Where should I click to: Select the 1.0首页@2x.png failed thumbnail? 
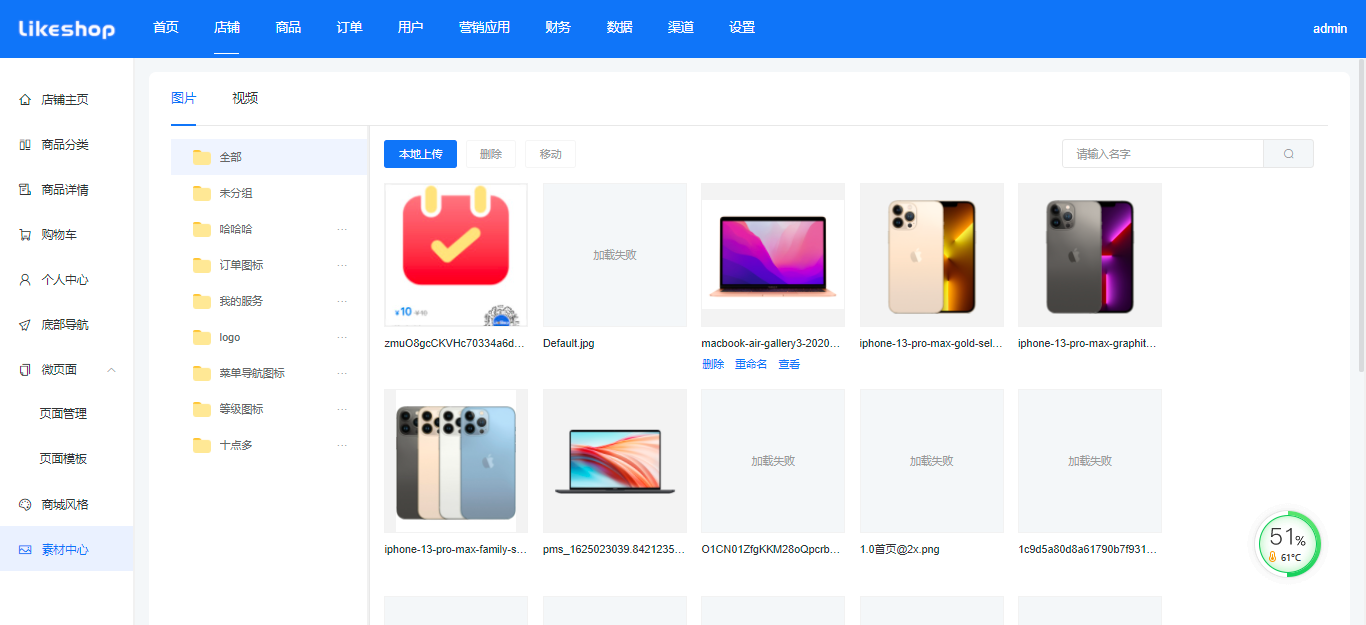tap(932, 461)
